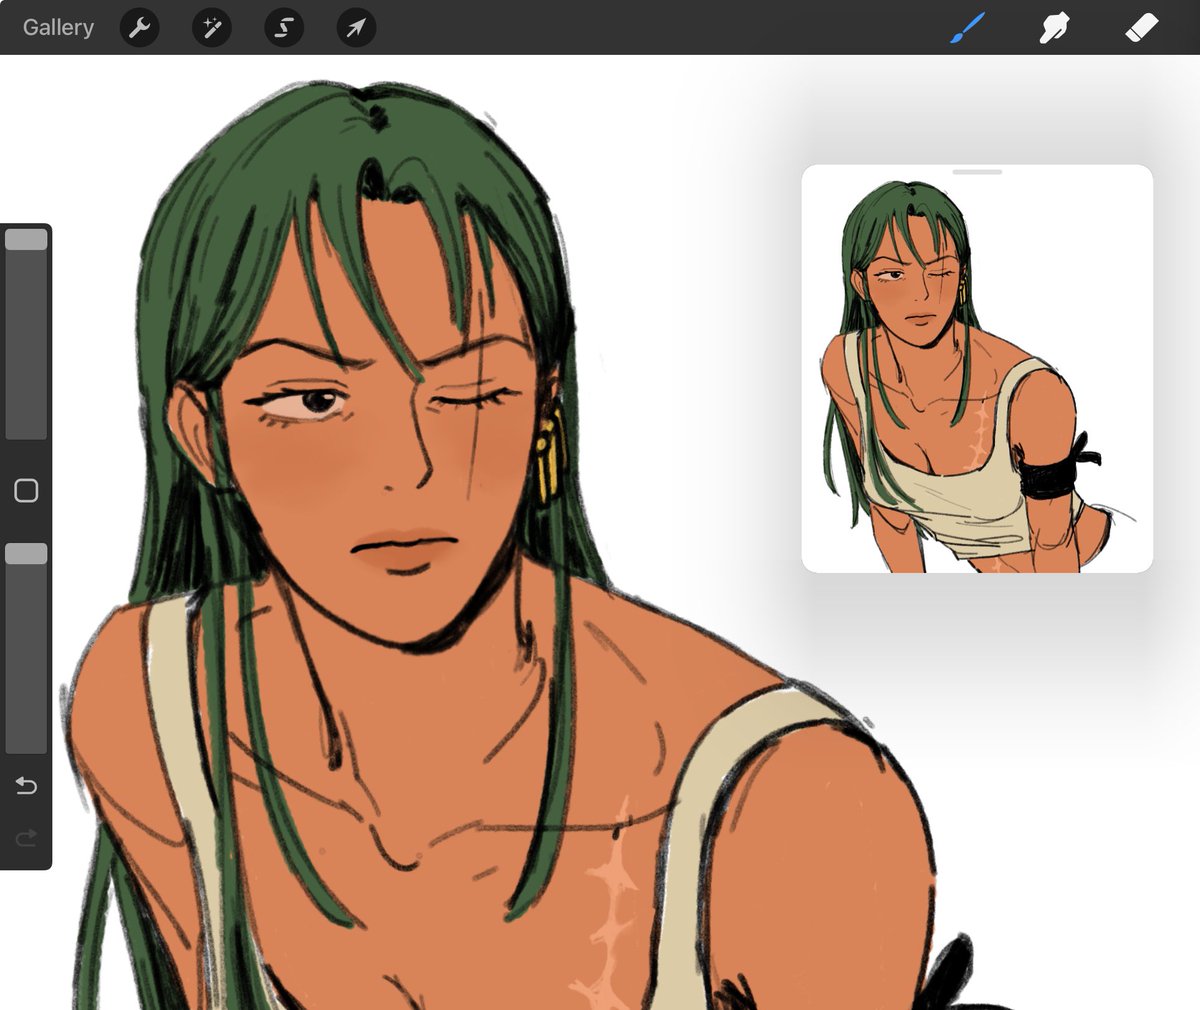The height and width of the screenshot is (1010, 1200).
Task: Click the brush opacity slider
Action: coord(26,648)
